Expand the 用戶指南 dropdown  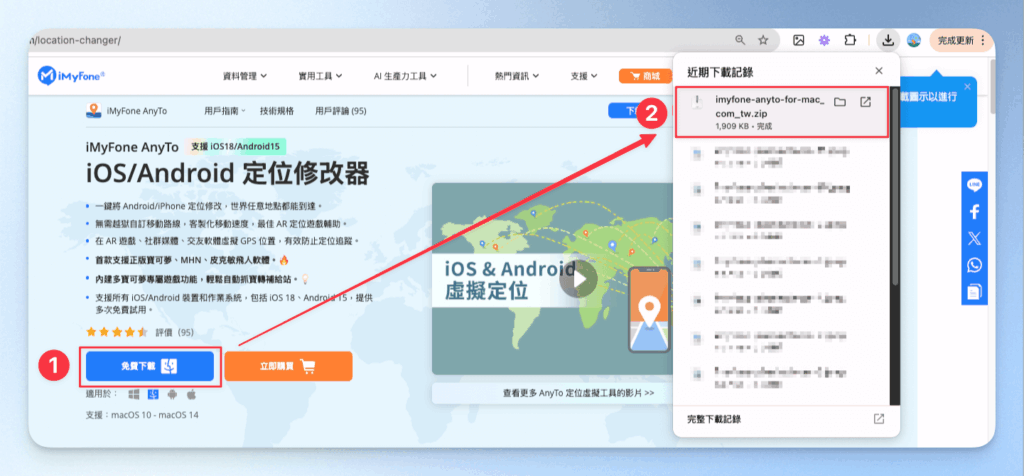[225, 111]
